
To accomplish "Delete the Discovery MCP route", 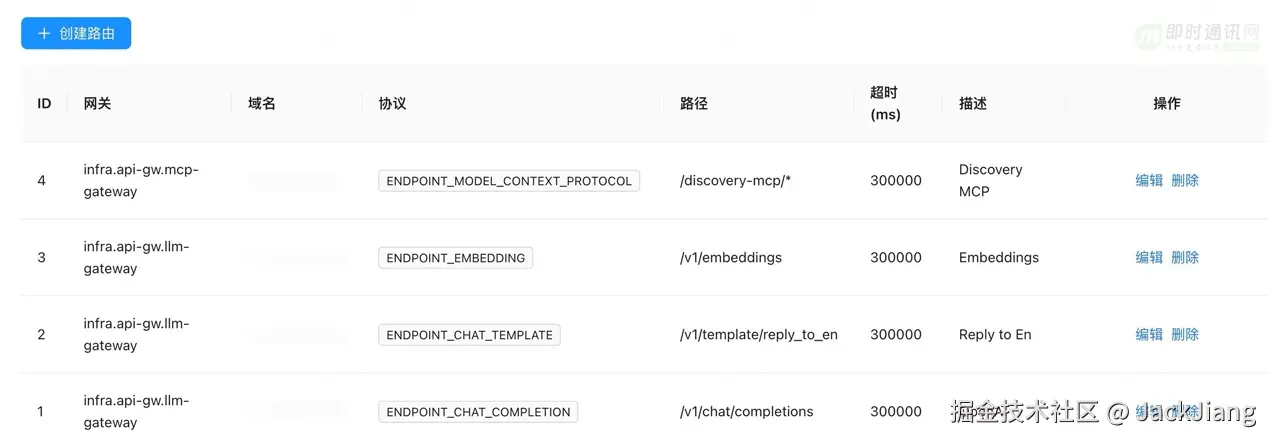I will coord(1185,180).
